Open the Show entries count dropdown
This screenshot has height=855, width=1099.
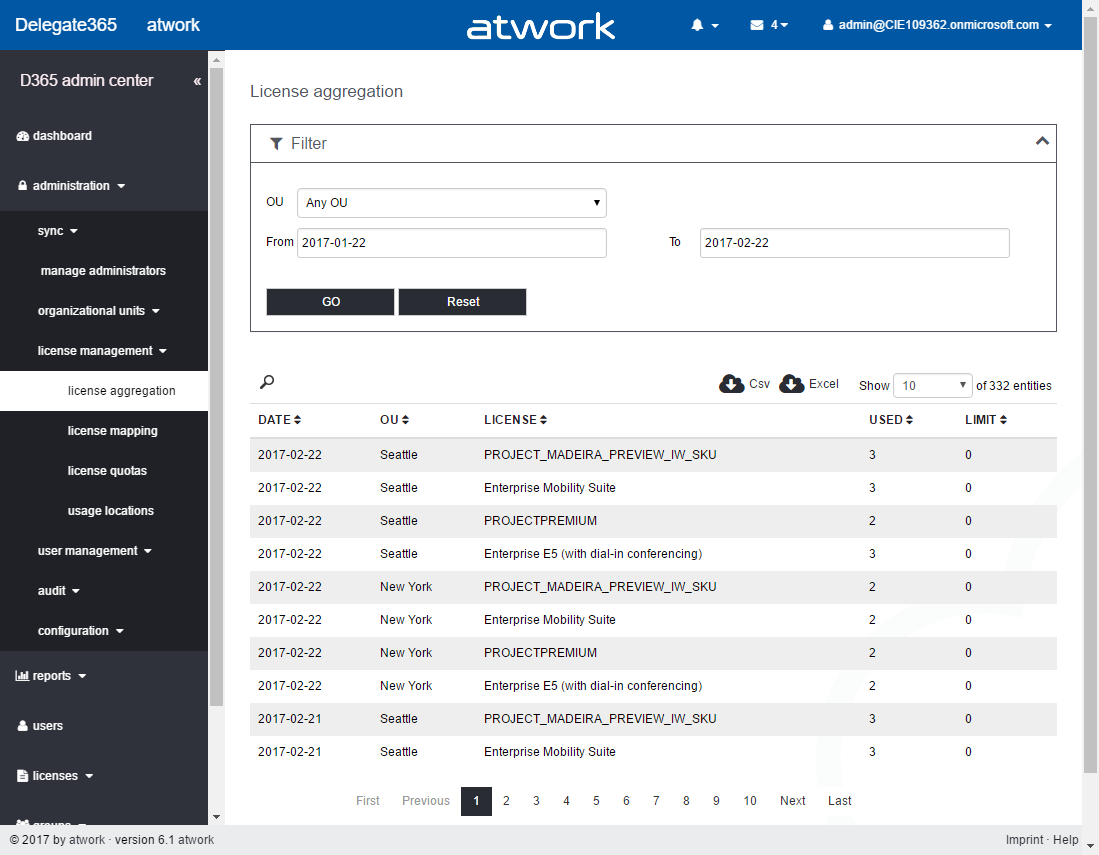pyautogui.click(x=932, y=386)
